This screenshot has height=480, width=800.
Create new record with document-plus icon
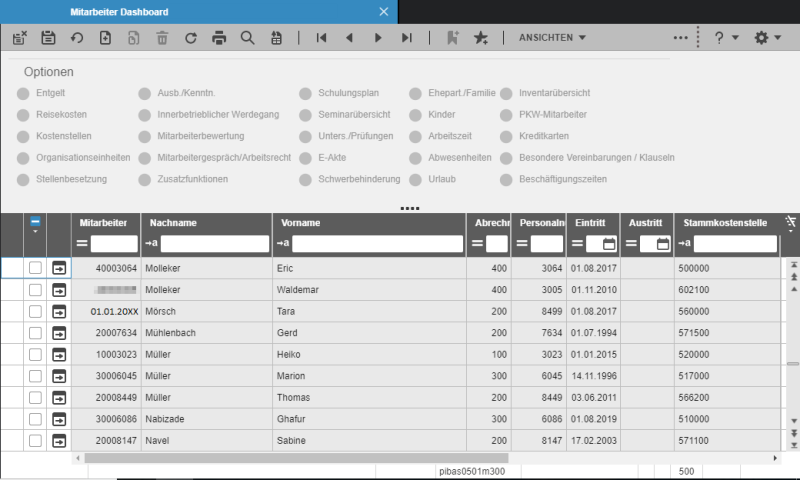(x=105, y=38)
